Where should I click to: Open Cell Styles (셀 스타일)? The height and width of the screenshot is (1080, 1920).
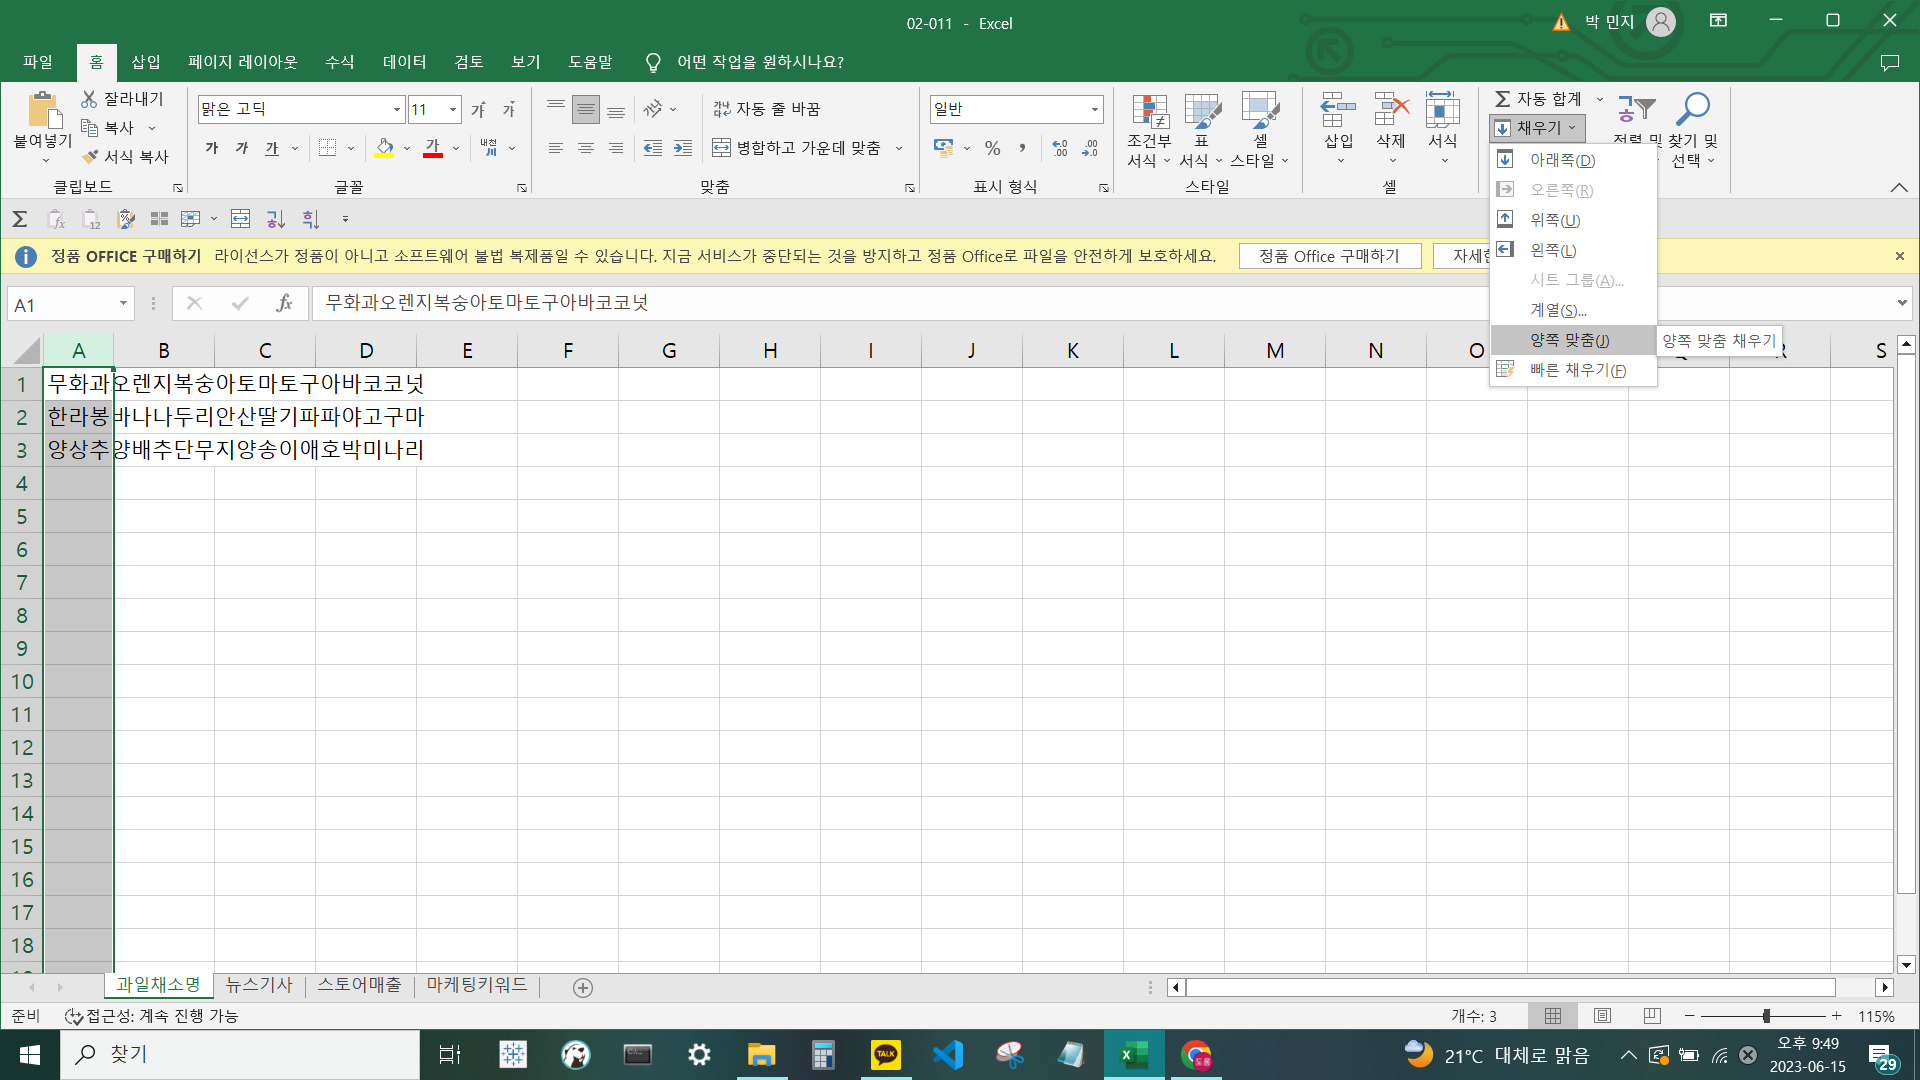1260,131
